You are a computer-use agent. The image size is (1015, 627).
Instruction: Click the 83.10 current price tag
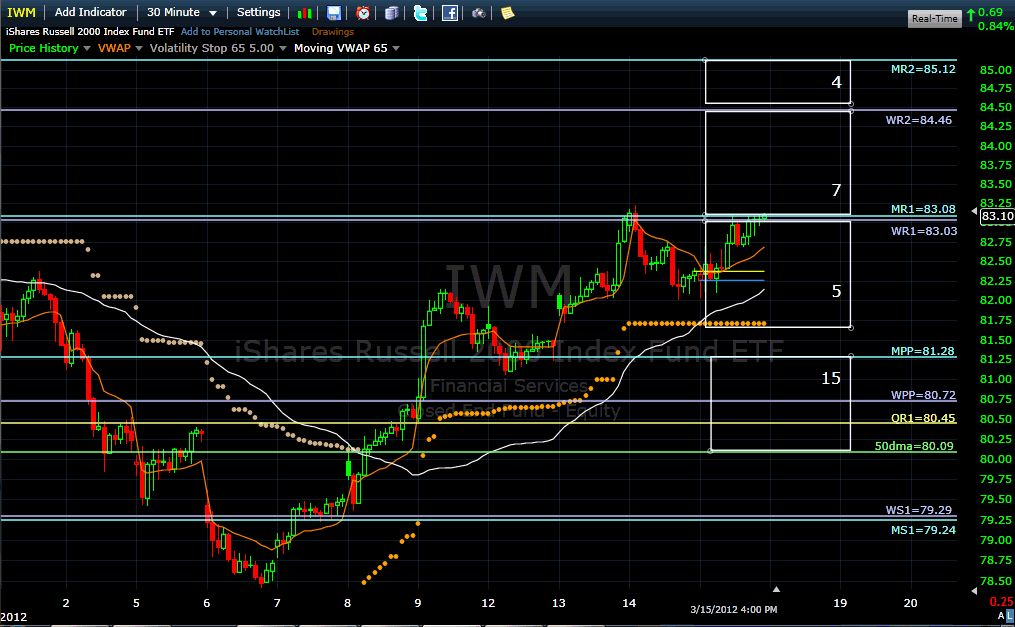click(x=998, y=216)
